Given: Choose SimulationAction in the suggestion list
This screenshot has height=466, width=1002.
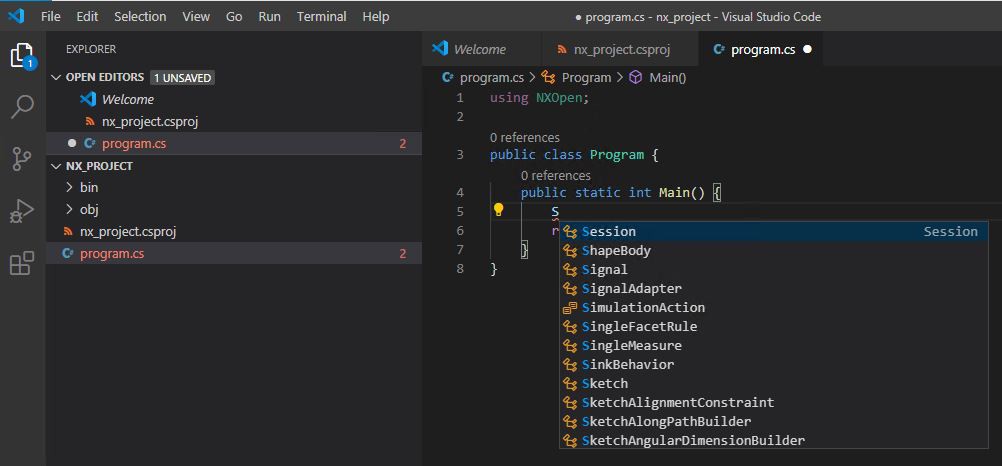Looking at the screenshot, I should [643, 307].
